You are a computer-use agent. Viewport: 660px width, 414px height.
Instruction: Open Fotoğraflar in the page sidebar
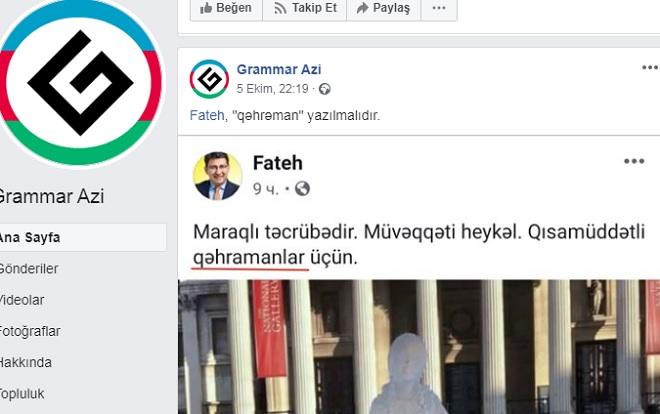(30, 331)
